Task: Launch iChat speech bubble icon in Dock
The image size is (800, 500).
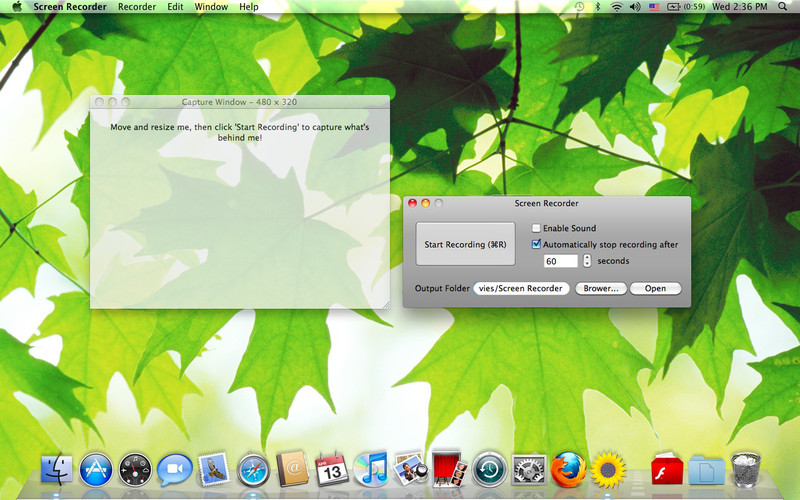Action: 174,469
